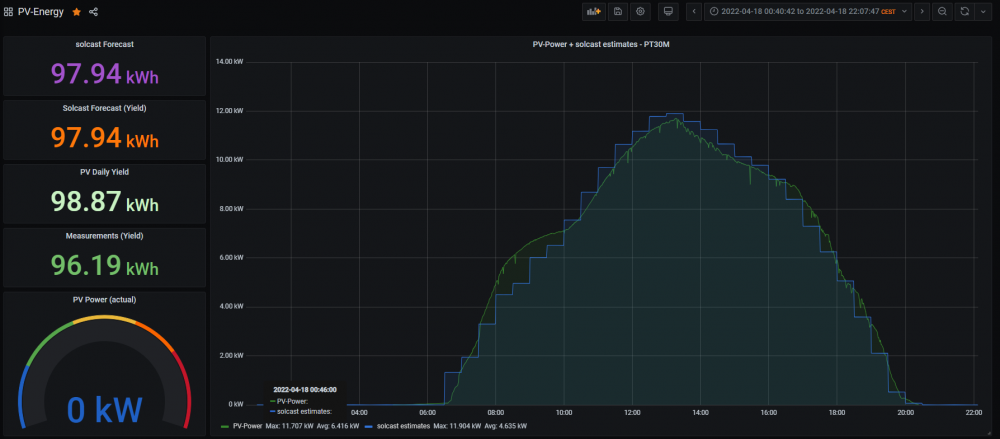Click solcast estimates Avg 4.635 kW value
This screenshot has height=439, width=1000.
[506, 425]
